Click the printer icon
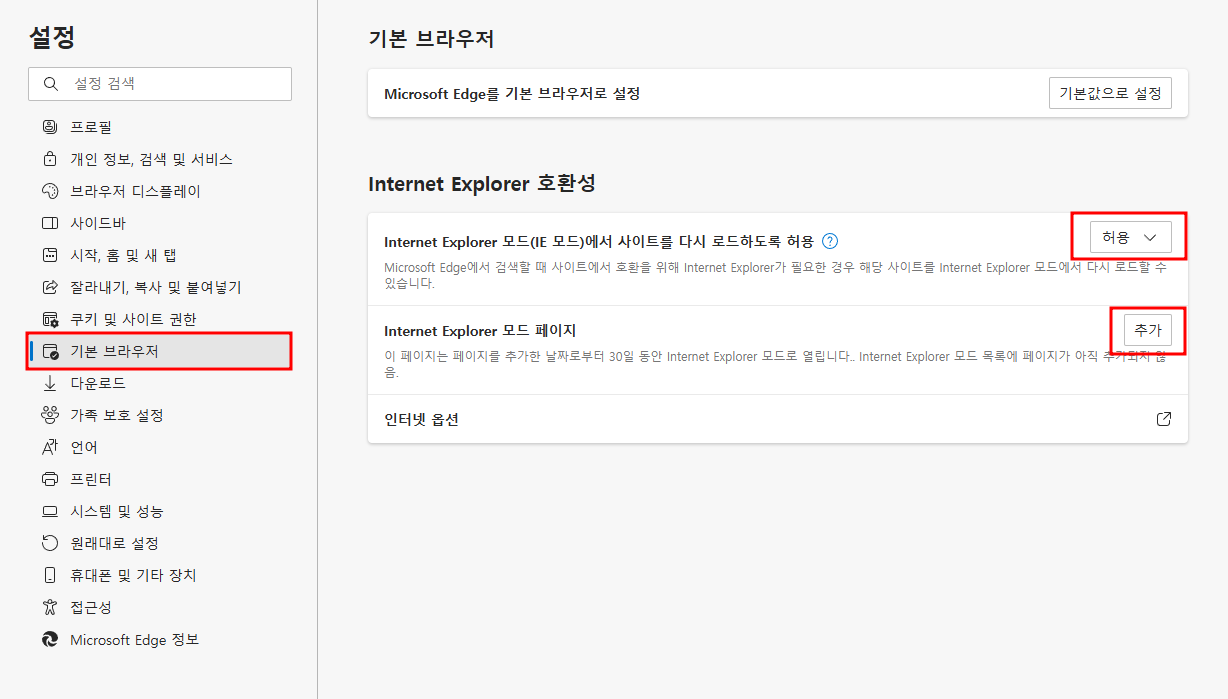 pos(50,479)
